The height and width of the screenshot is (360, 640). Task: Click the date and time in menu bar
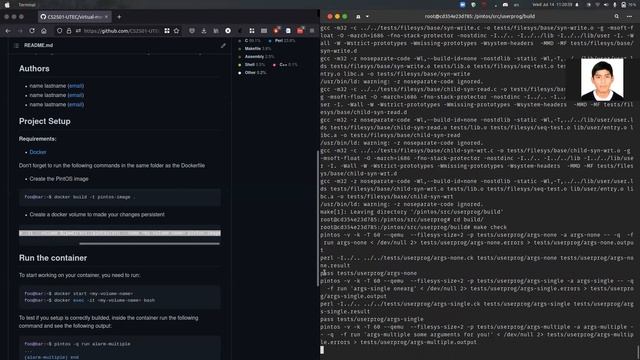[x=552, y=4]
